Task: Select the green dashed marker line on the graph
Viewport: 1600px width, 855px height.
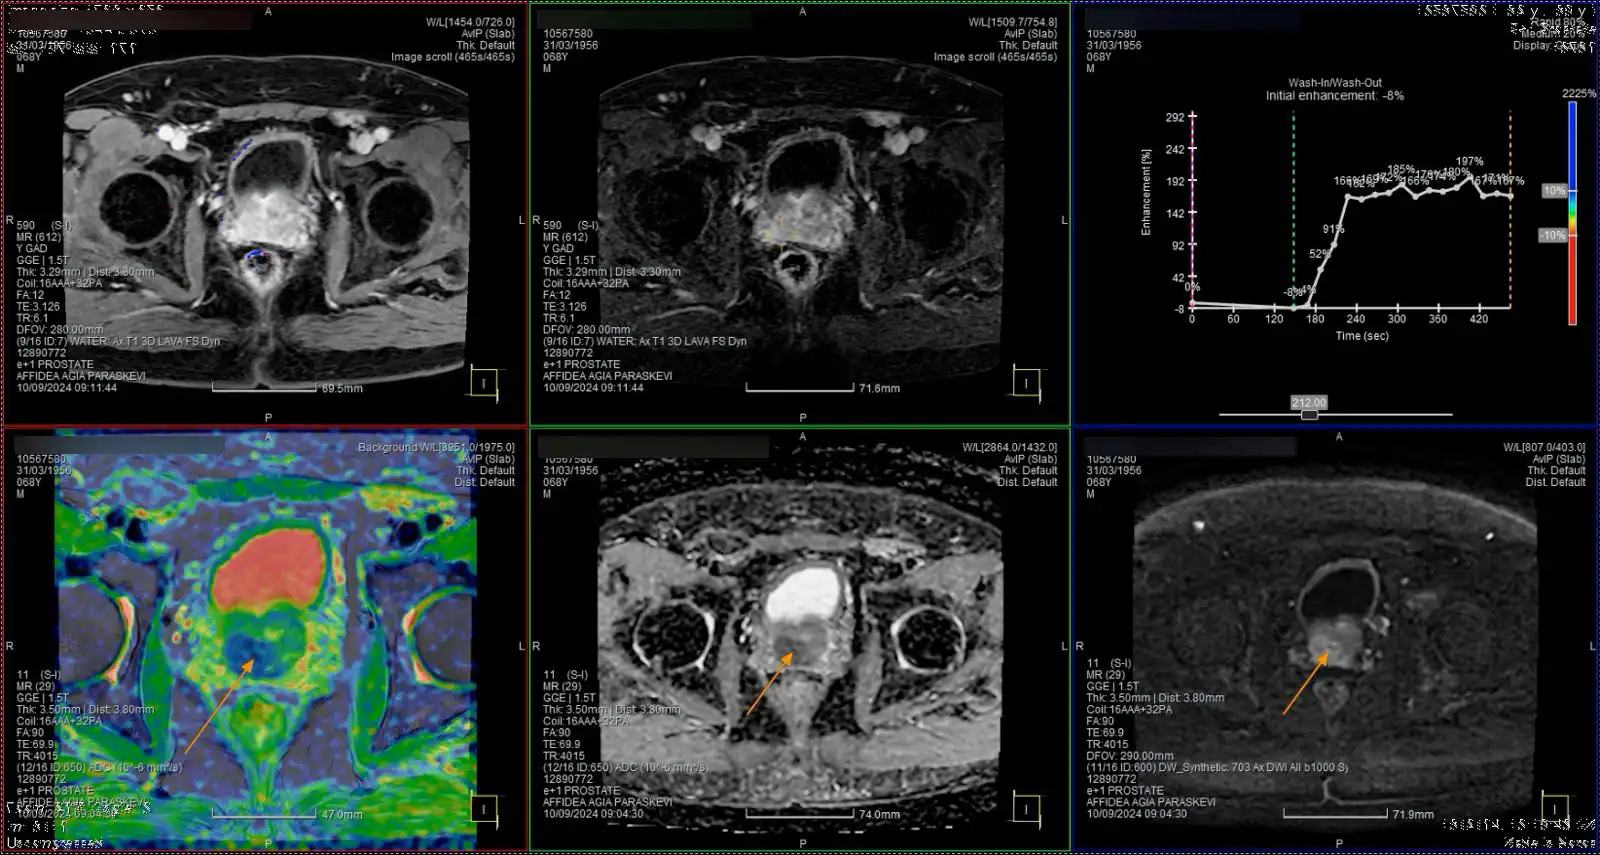Action: pyautogui.click(x=1293, y=200)
